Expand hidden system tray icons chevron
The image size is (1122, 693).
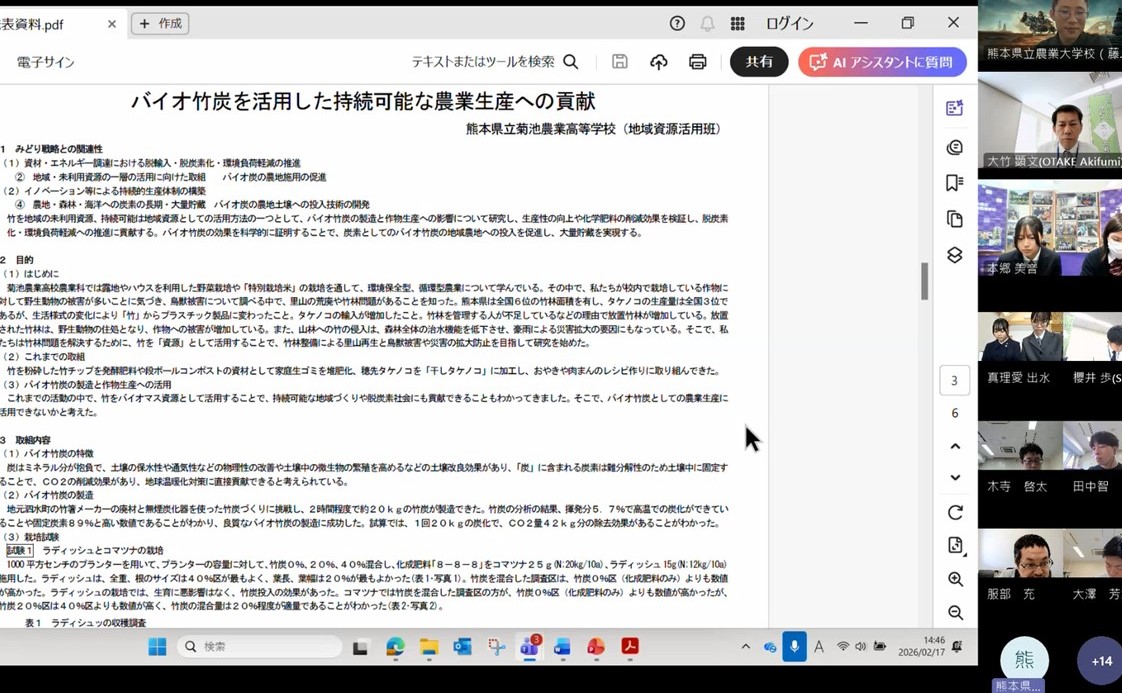[x=745, y=647]
